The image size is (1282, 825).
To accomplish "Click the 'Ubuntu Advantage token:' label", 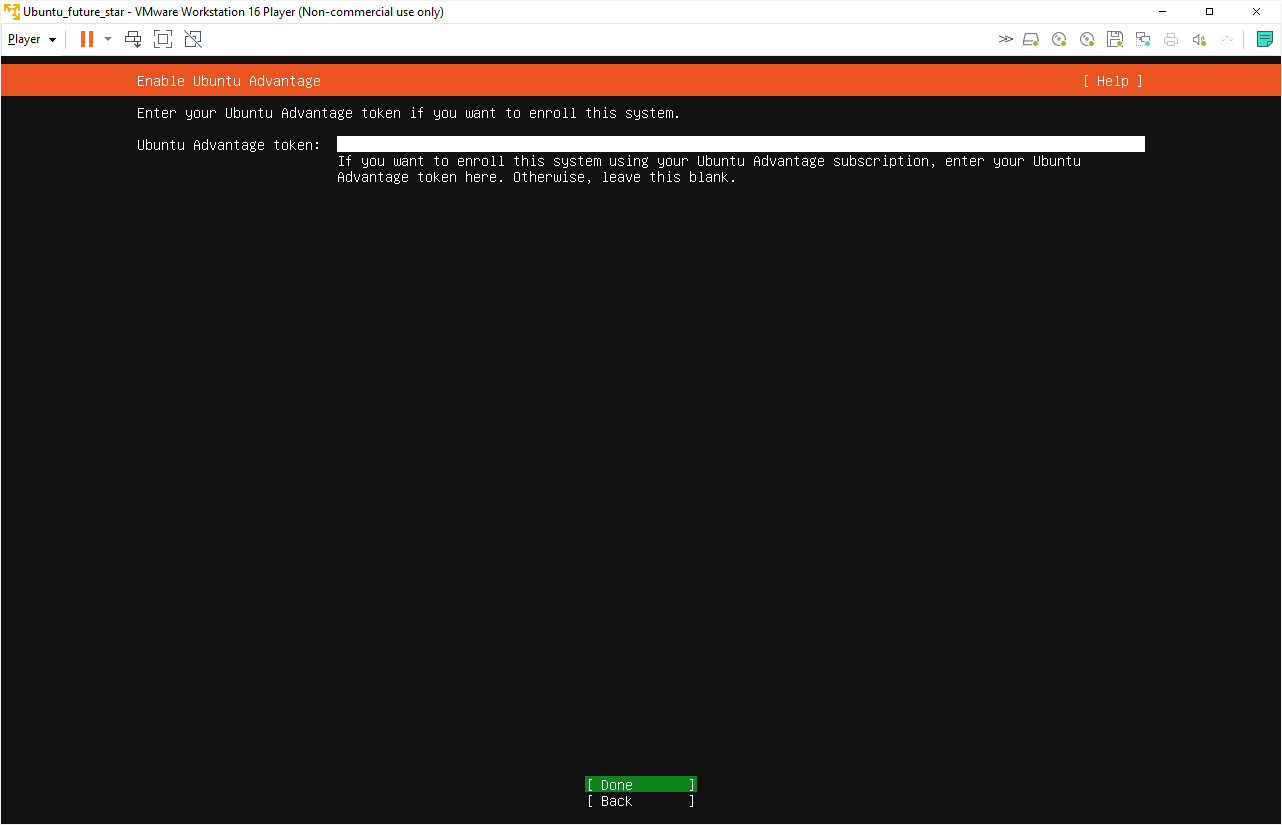I will click(229, 145).
